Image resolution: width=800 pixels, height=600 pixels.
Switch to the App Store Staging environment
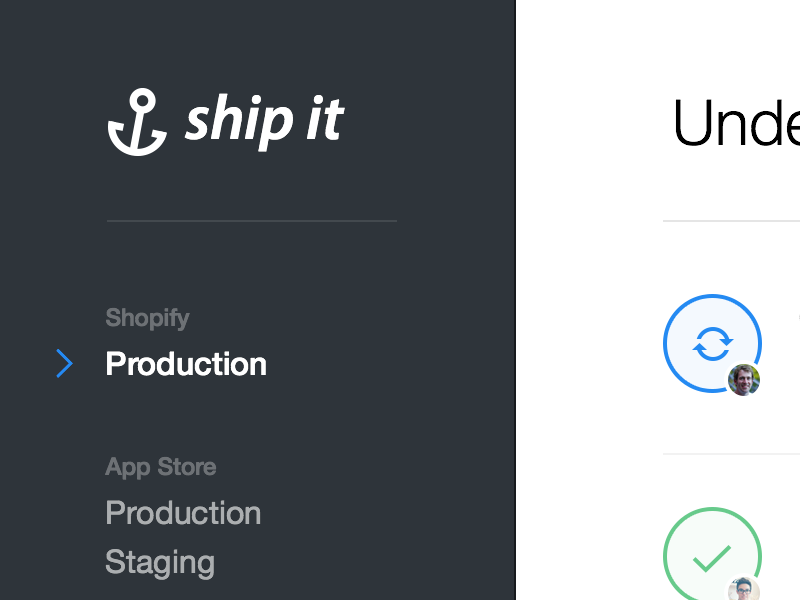[x=159, y=562]
